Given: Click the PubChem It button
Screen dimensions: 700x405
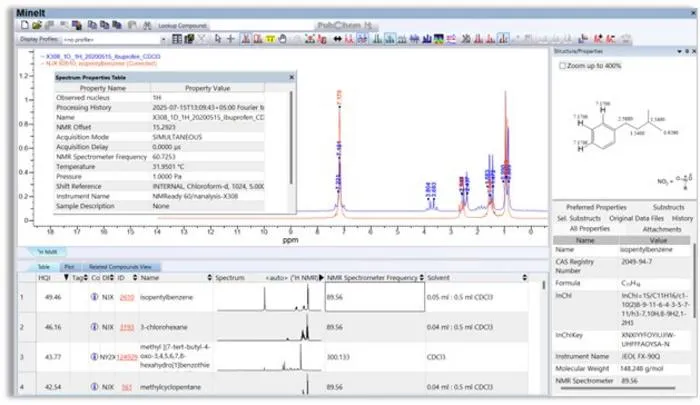Looking at the screenshot, I should pyautogui.click(x=344, y=25).
